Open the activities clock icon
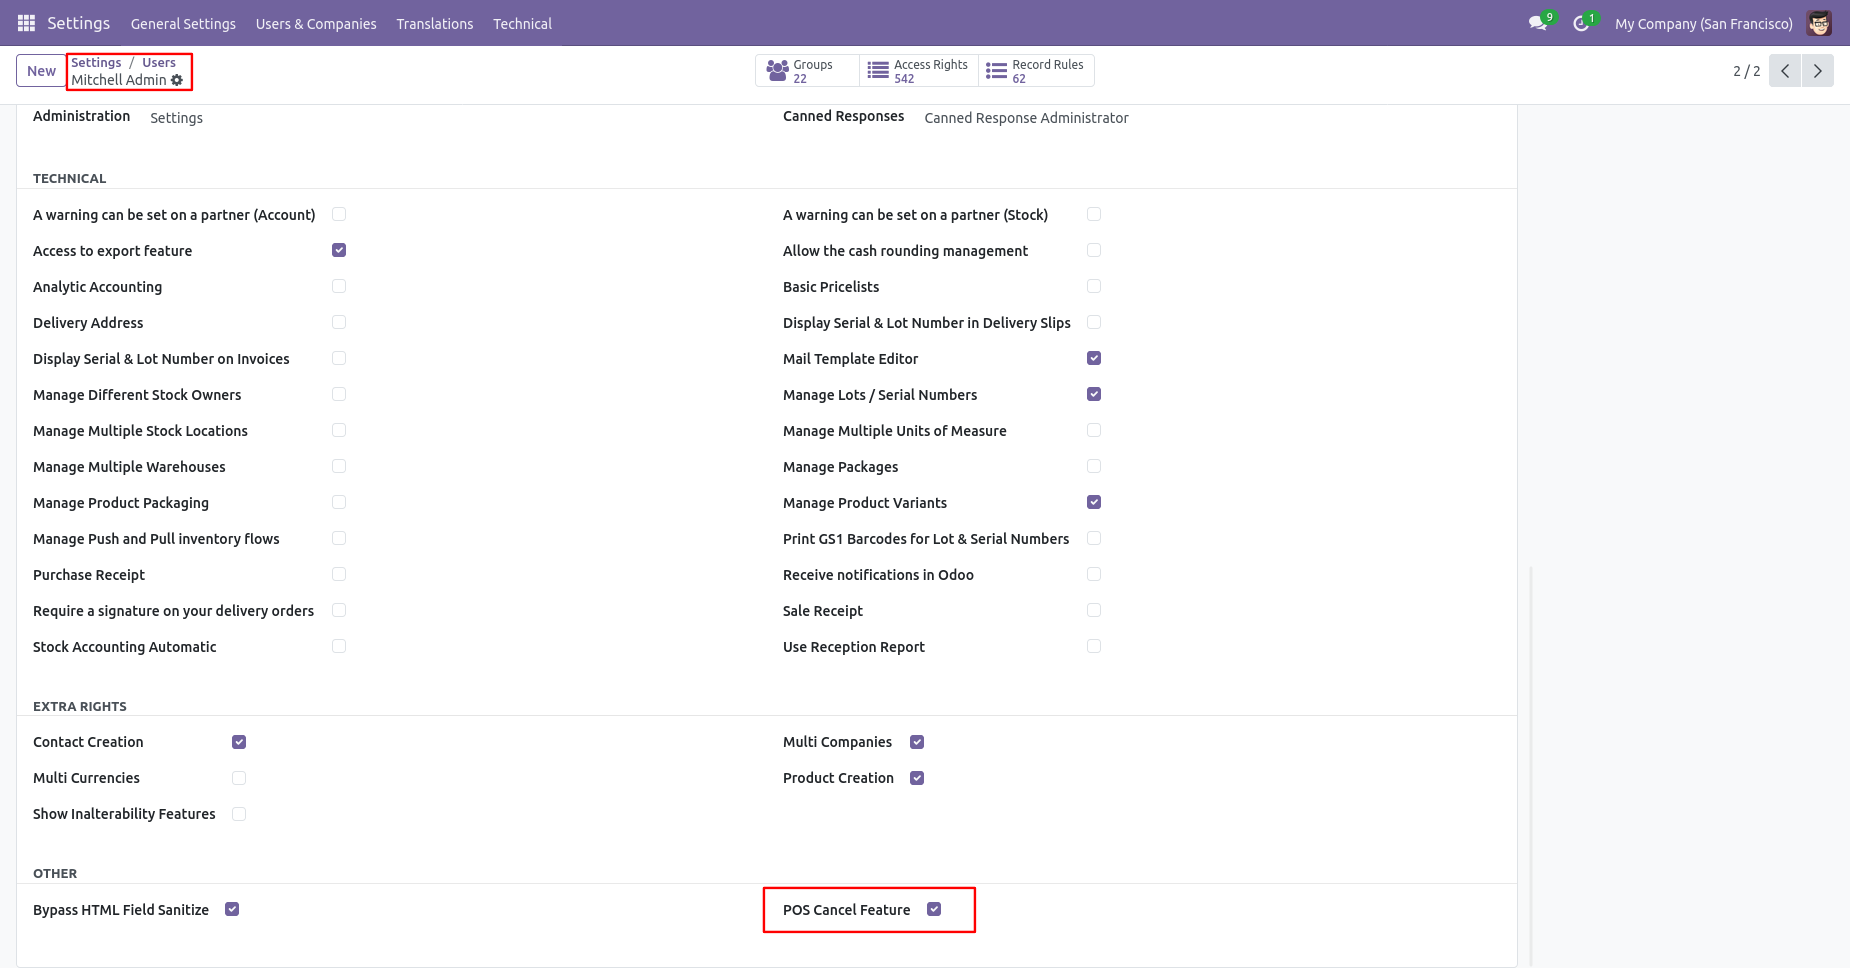 1581,23
